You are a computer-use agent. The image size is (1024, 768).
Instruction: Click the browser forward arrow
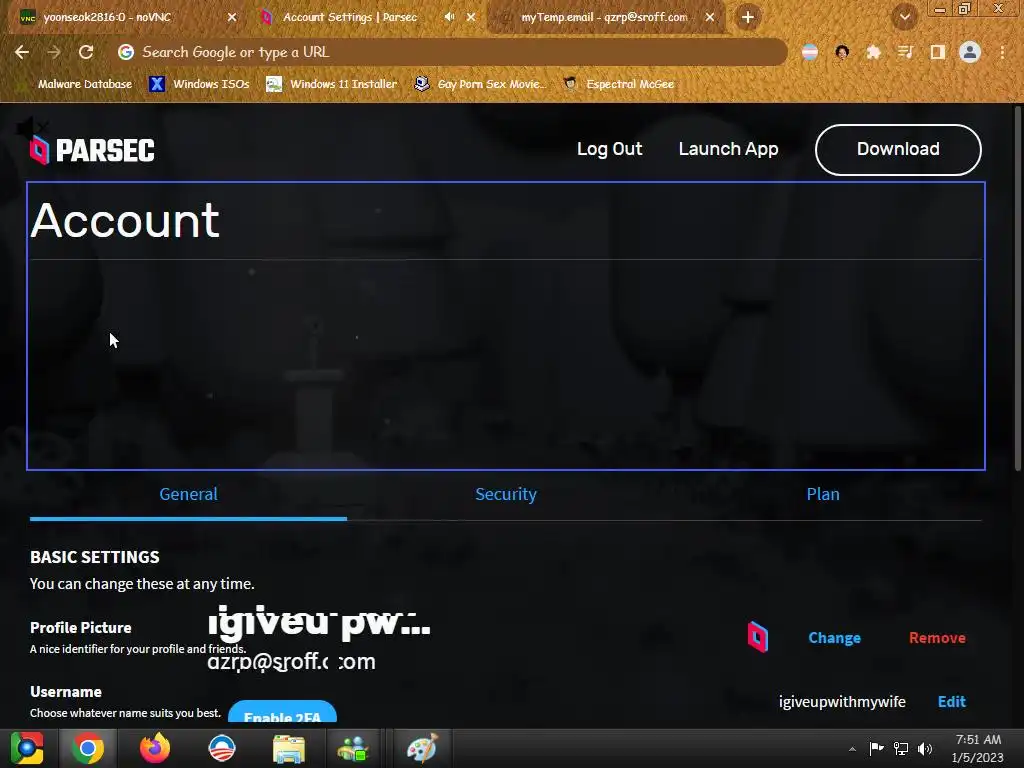point(54,52)
